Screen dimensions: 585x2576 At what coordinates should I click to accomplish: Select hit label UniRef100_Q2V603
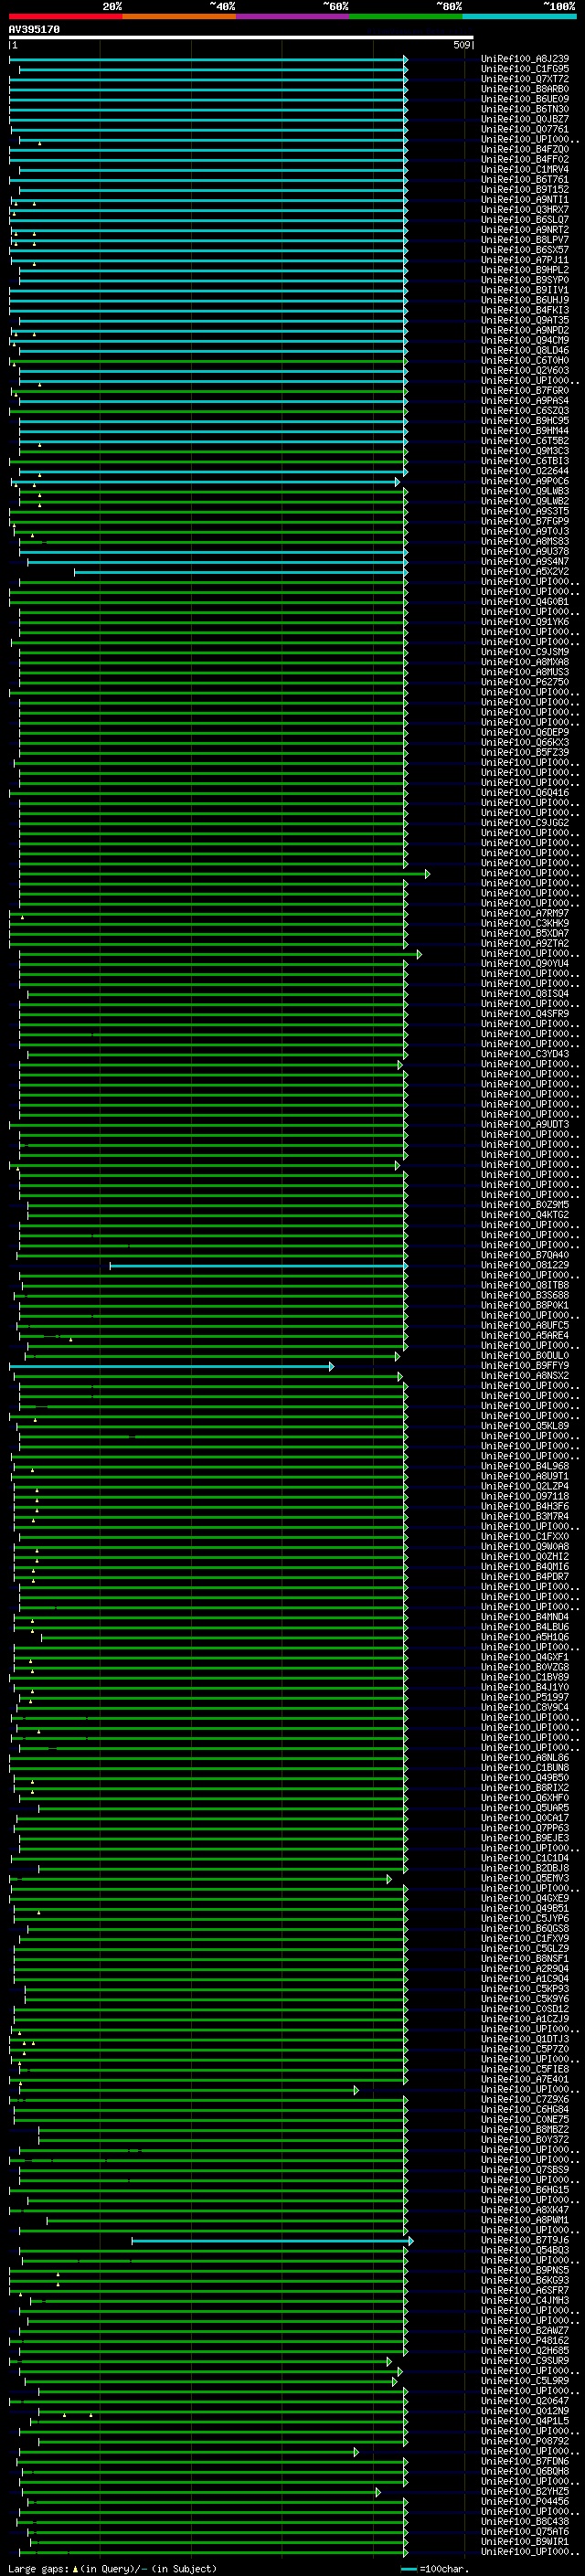525,370
